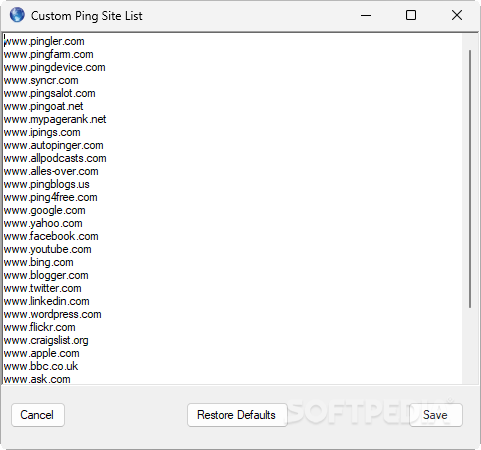The height and width of the screenshot is (450, 481).
Task: Click the www.pingoat.net entry
Action: click(x=43, y=106)
